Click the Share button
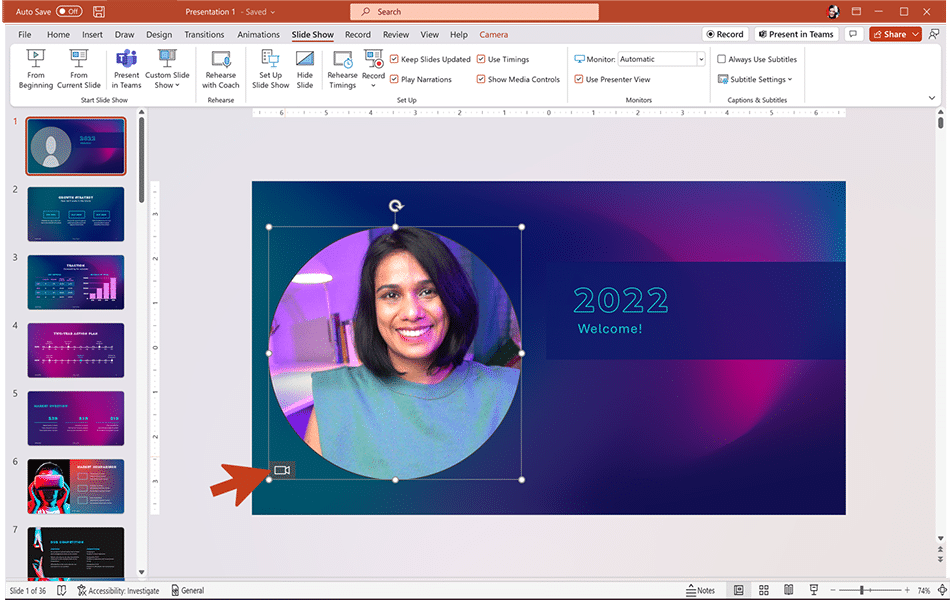The image size is (950, 600). tap(889, 35)
